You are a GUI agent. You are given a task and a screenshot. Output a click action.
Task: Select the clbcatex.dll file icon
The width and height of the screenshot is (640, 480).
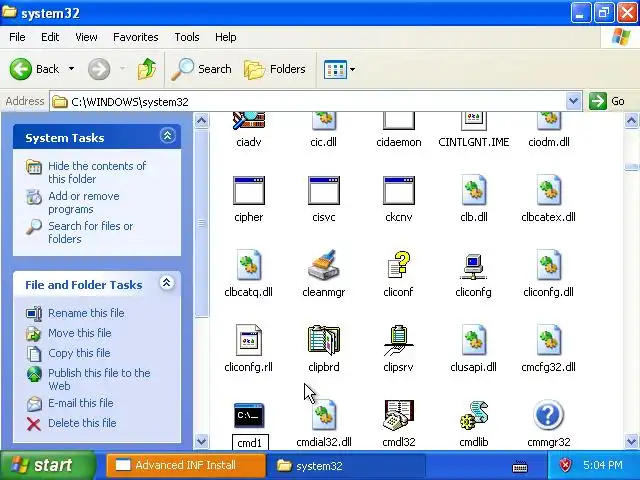click(x=549, y=191)
